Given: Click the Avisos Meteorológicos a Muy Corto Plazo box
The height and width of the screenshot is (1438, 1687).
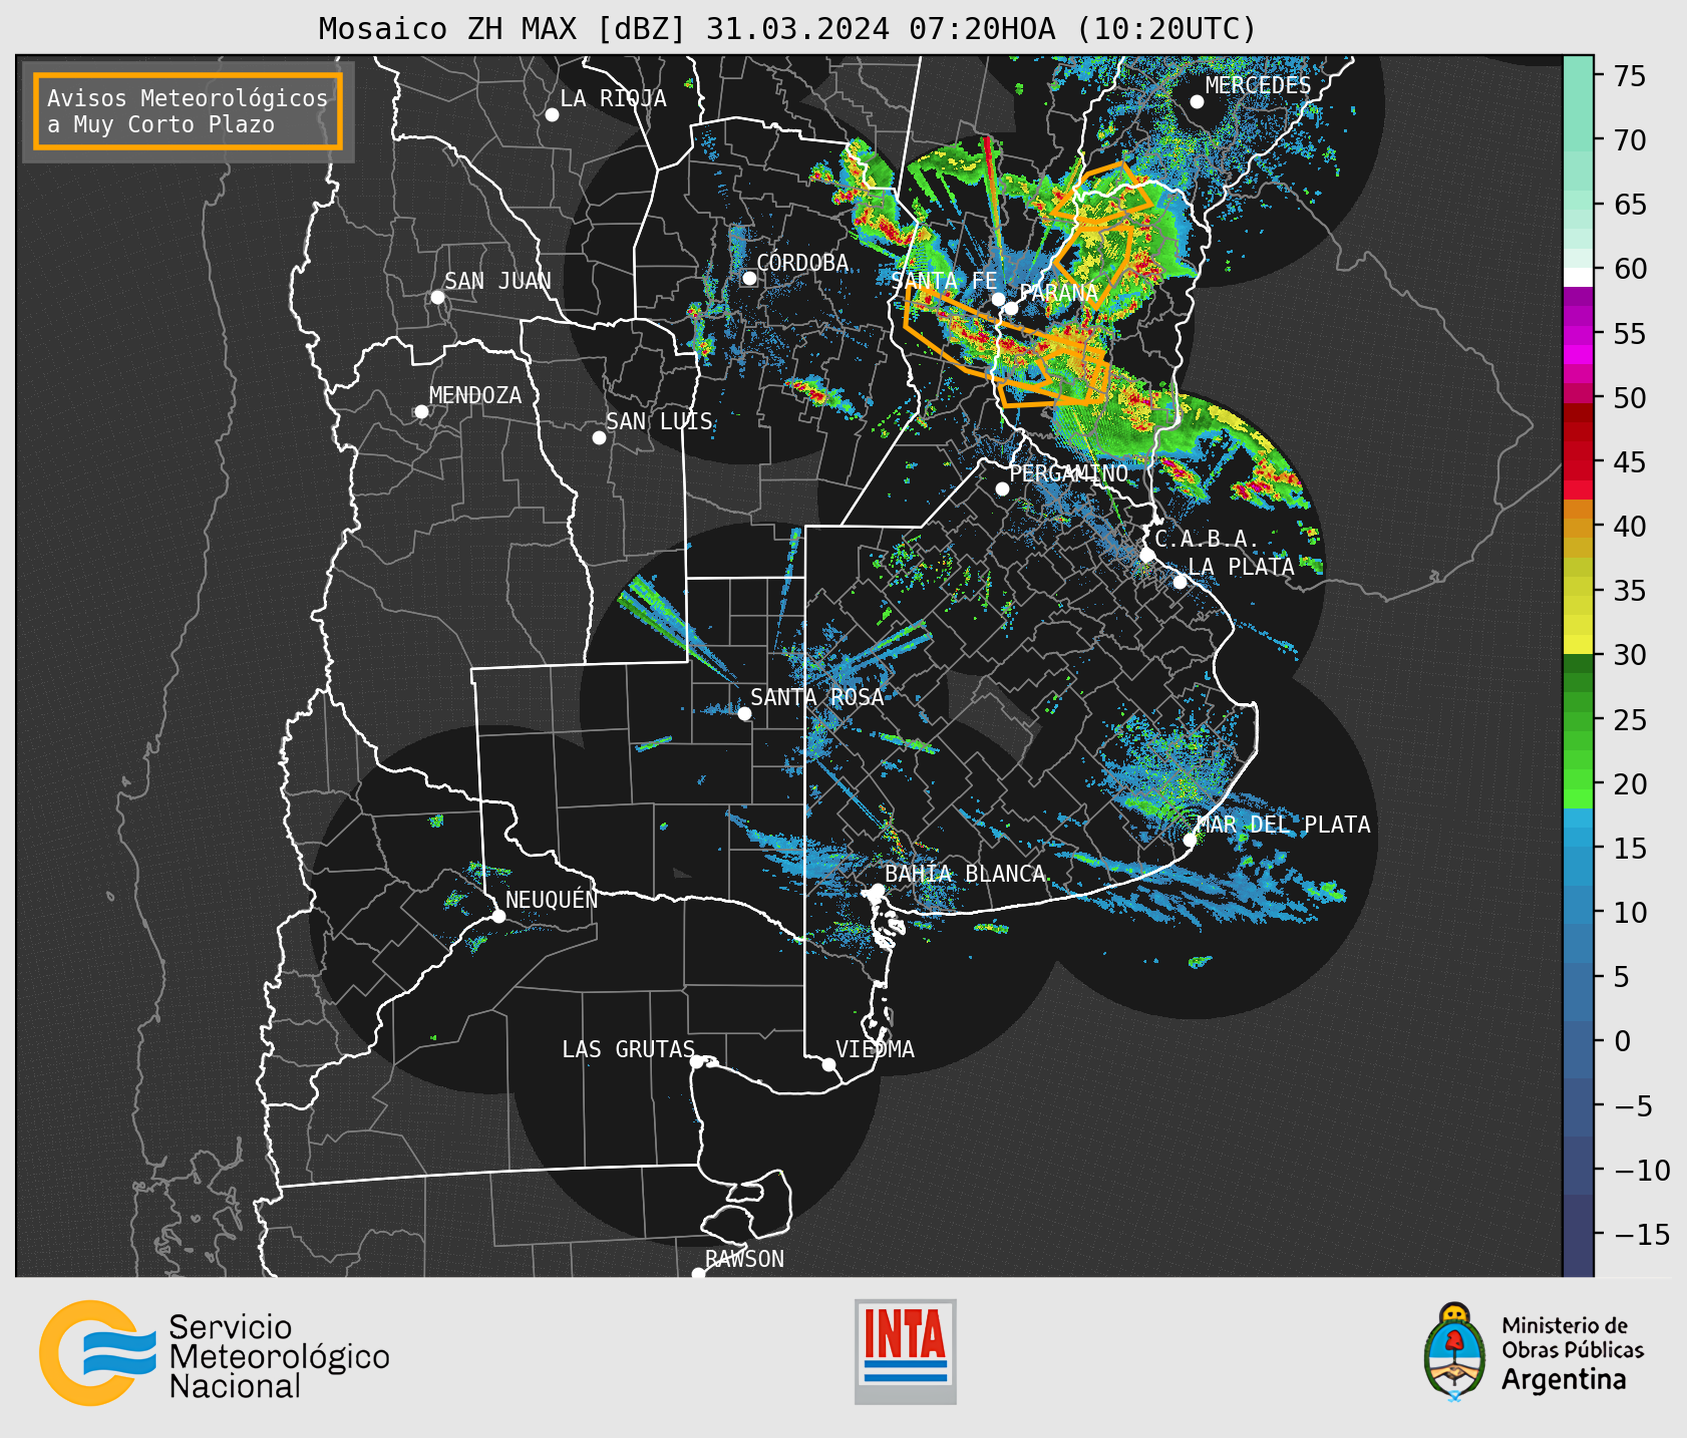Looking at the screenshot, I should click(188, 111).
